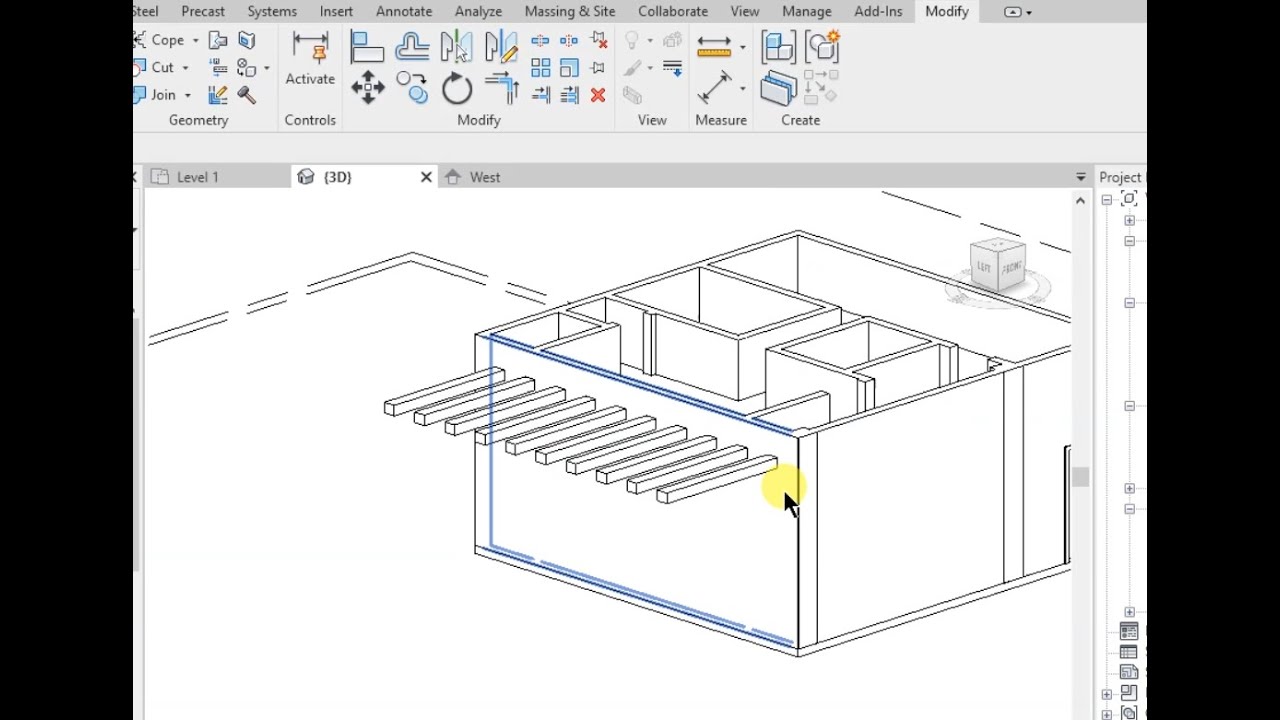Select the Offset tool

click(x=412, y=47)
